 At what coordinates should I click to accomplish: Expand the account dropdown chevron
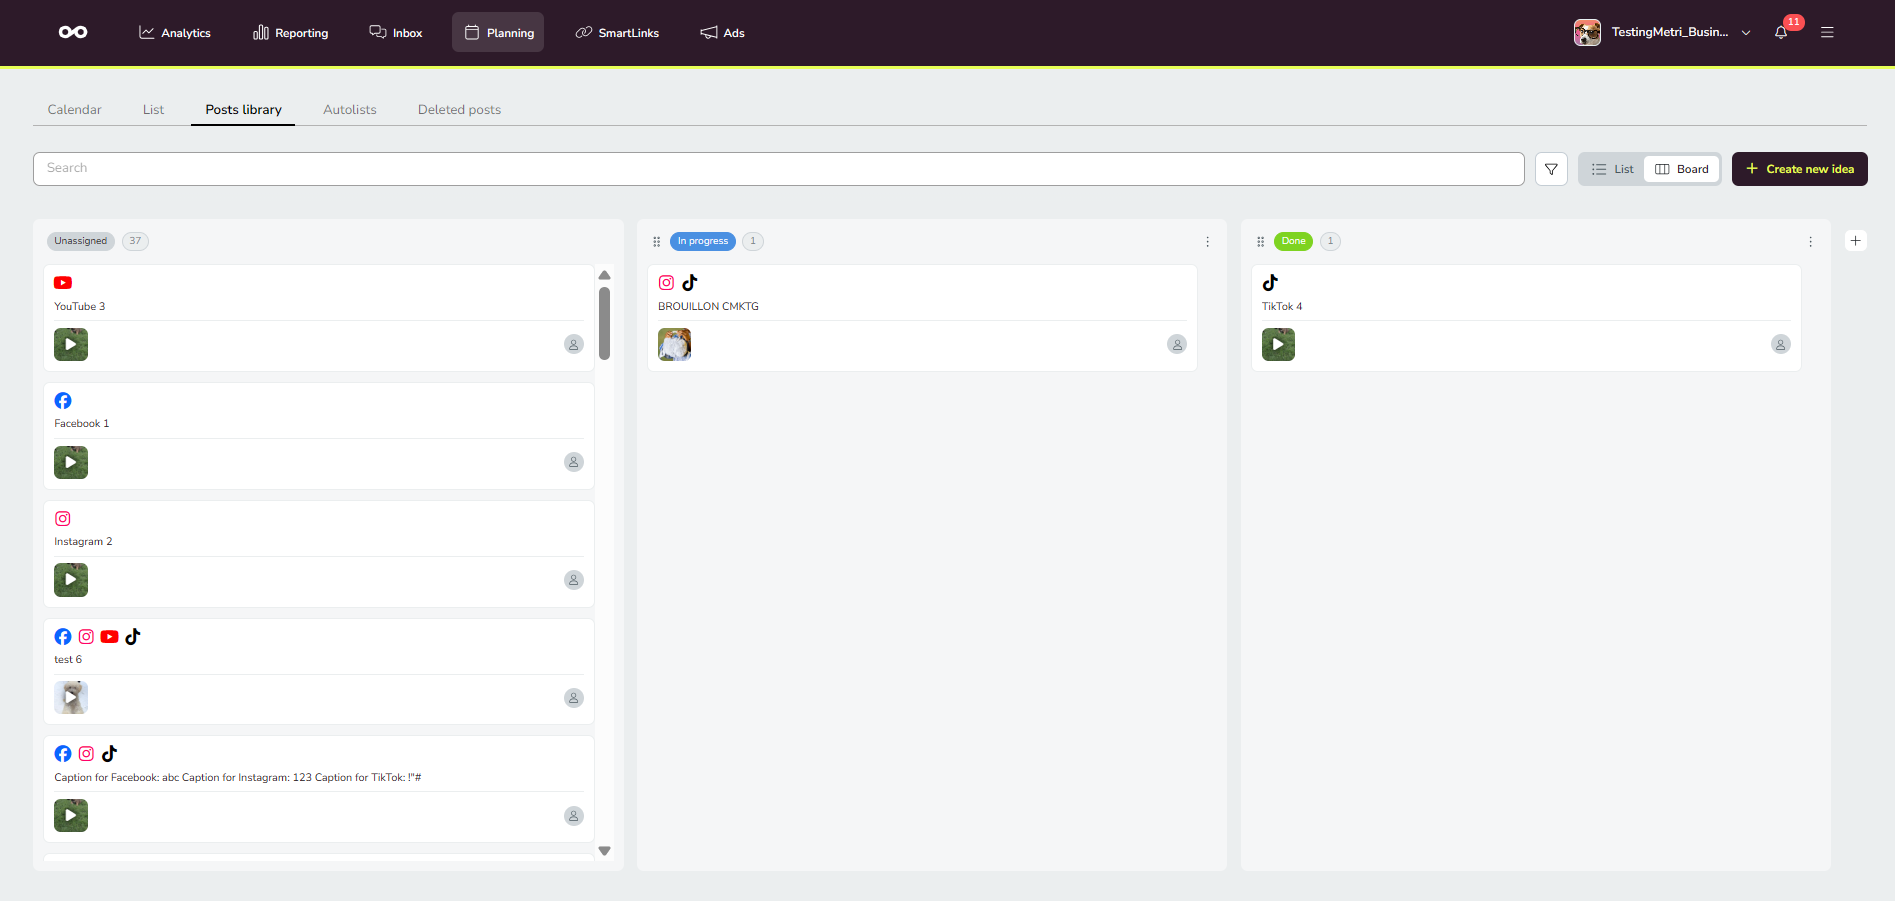(1746, 33)
